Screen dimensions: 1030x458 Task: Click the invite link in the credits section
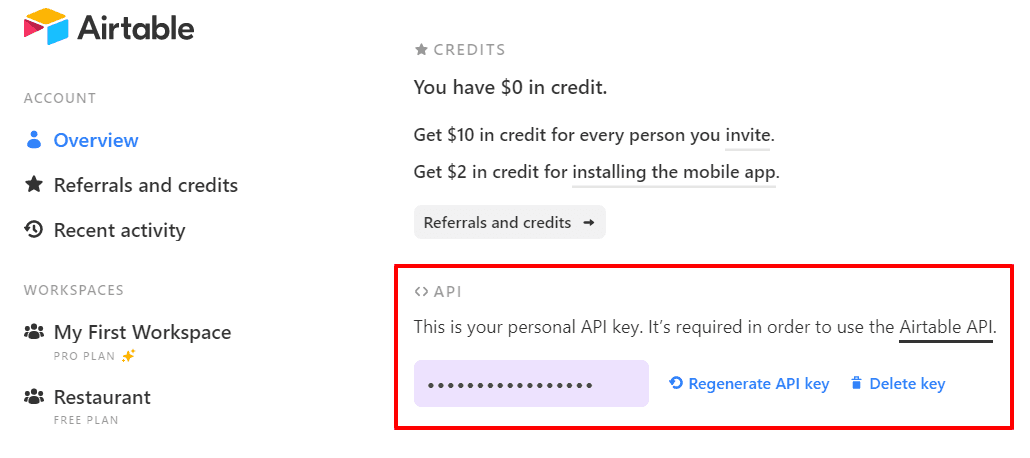(748, 135)
